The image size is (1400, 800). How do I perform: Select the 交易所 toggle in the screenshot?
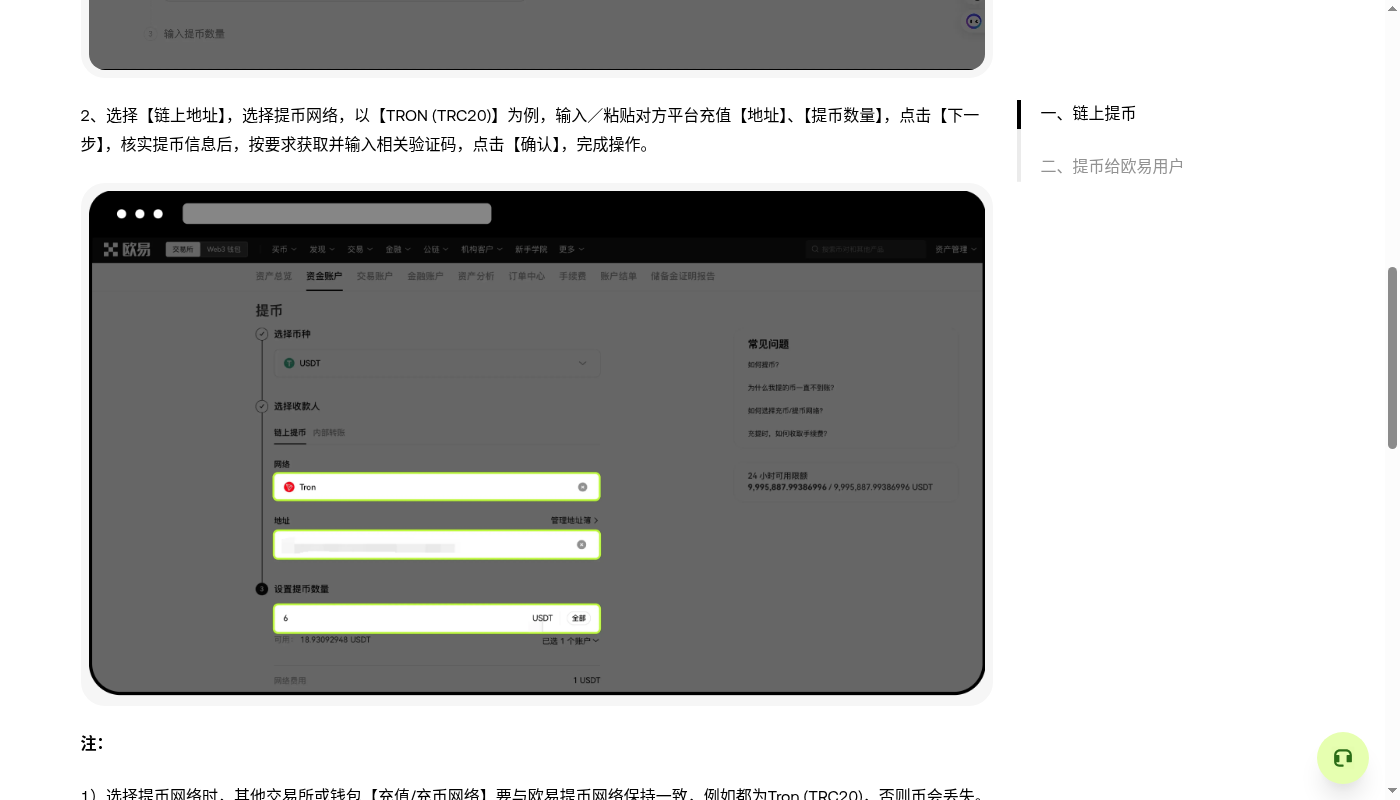182,249
